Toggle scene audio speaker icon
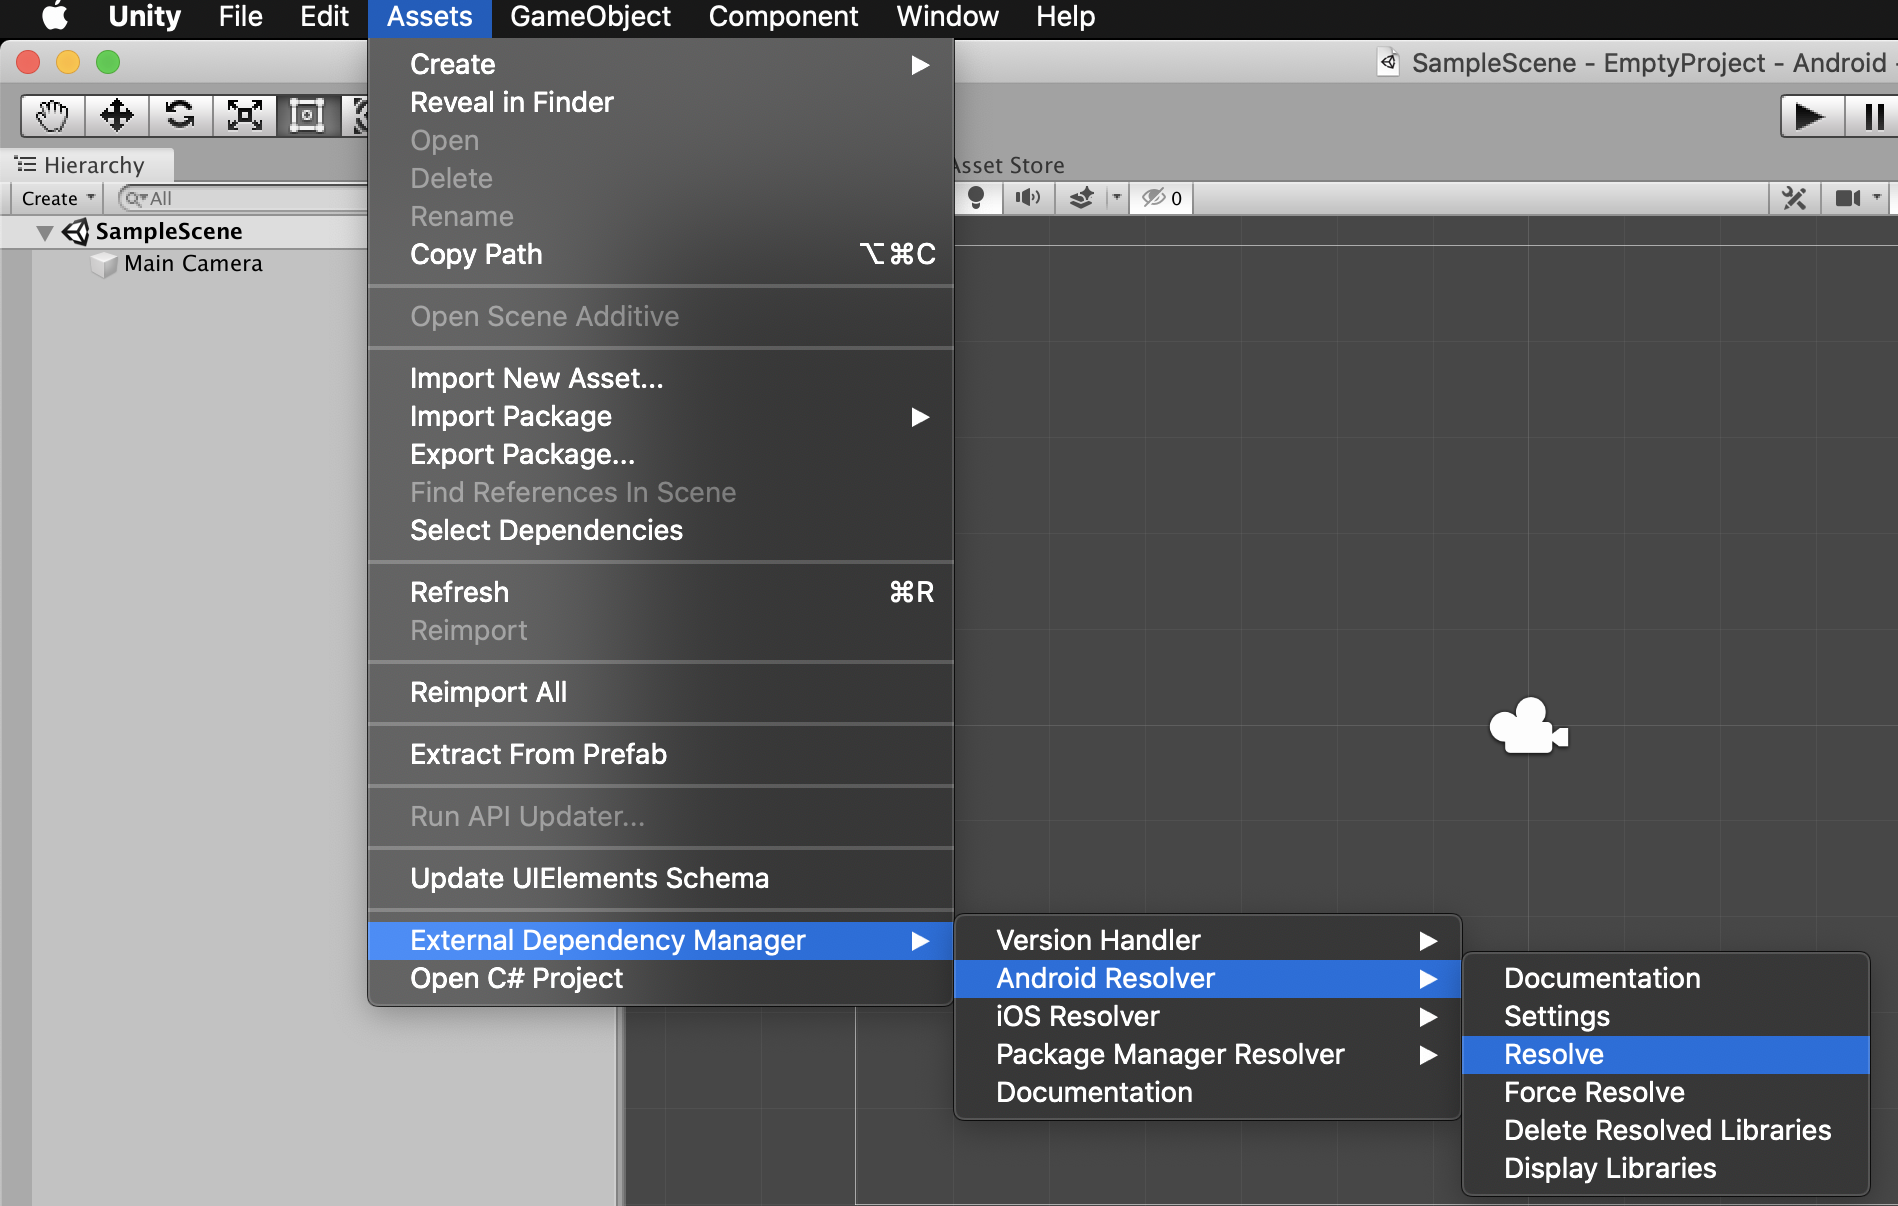Image resolution: width=1898 pixels, height=1206 pixels. (1028, 198)
